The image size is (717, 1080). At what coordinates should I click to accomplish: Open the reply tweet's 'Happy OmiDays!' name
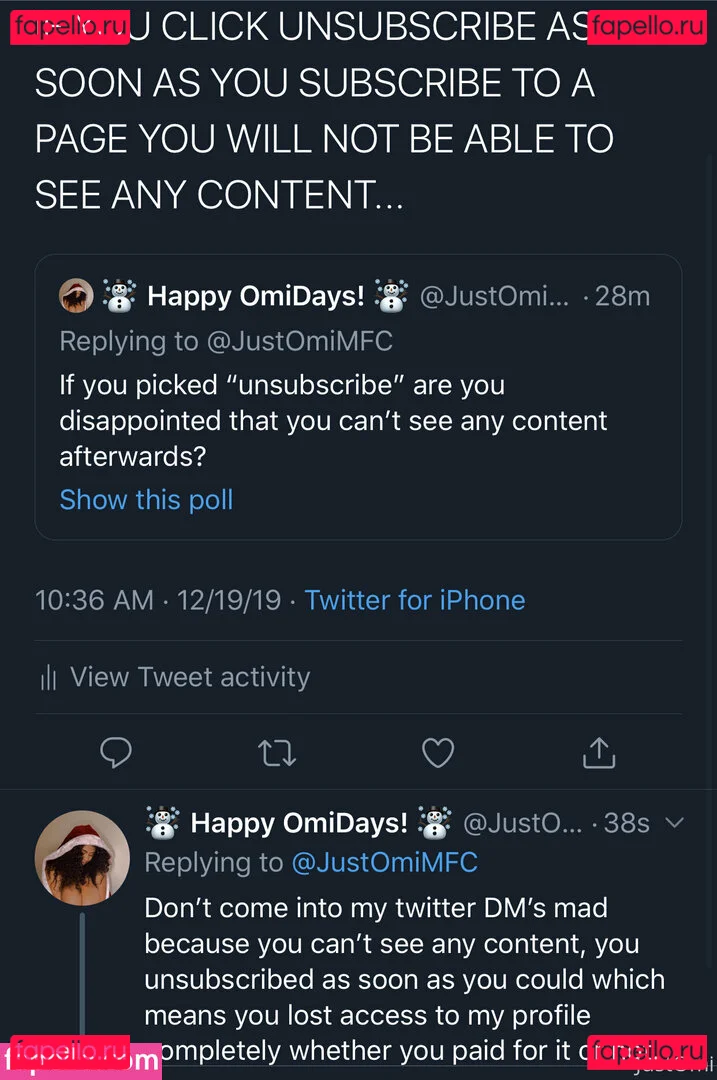[x=299, y=823]
